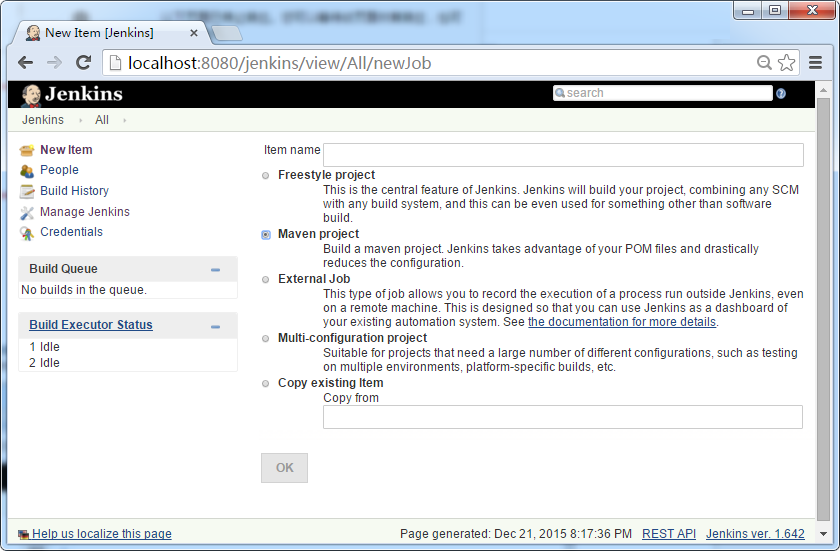Image resolution: width=840 pixels, height=551 pixels.
Task: Collapse the Build Queue panel
Action: coord(215,270)
